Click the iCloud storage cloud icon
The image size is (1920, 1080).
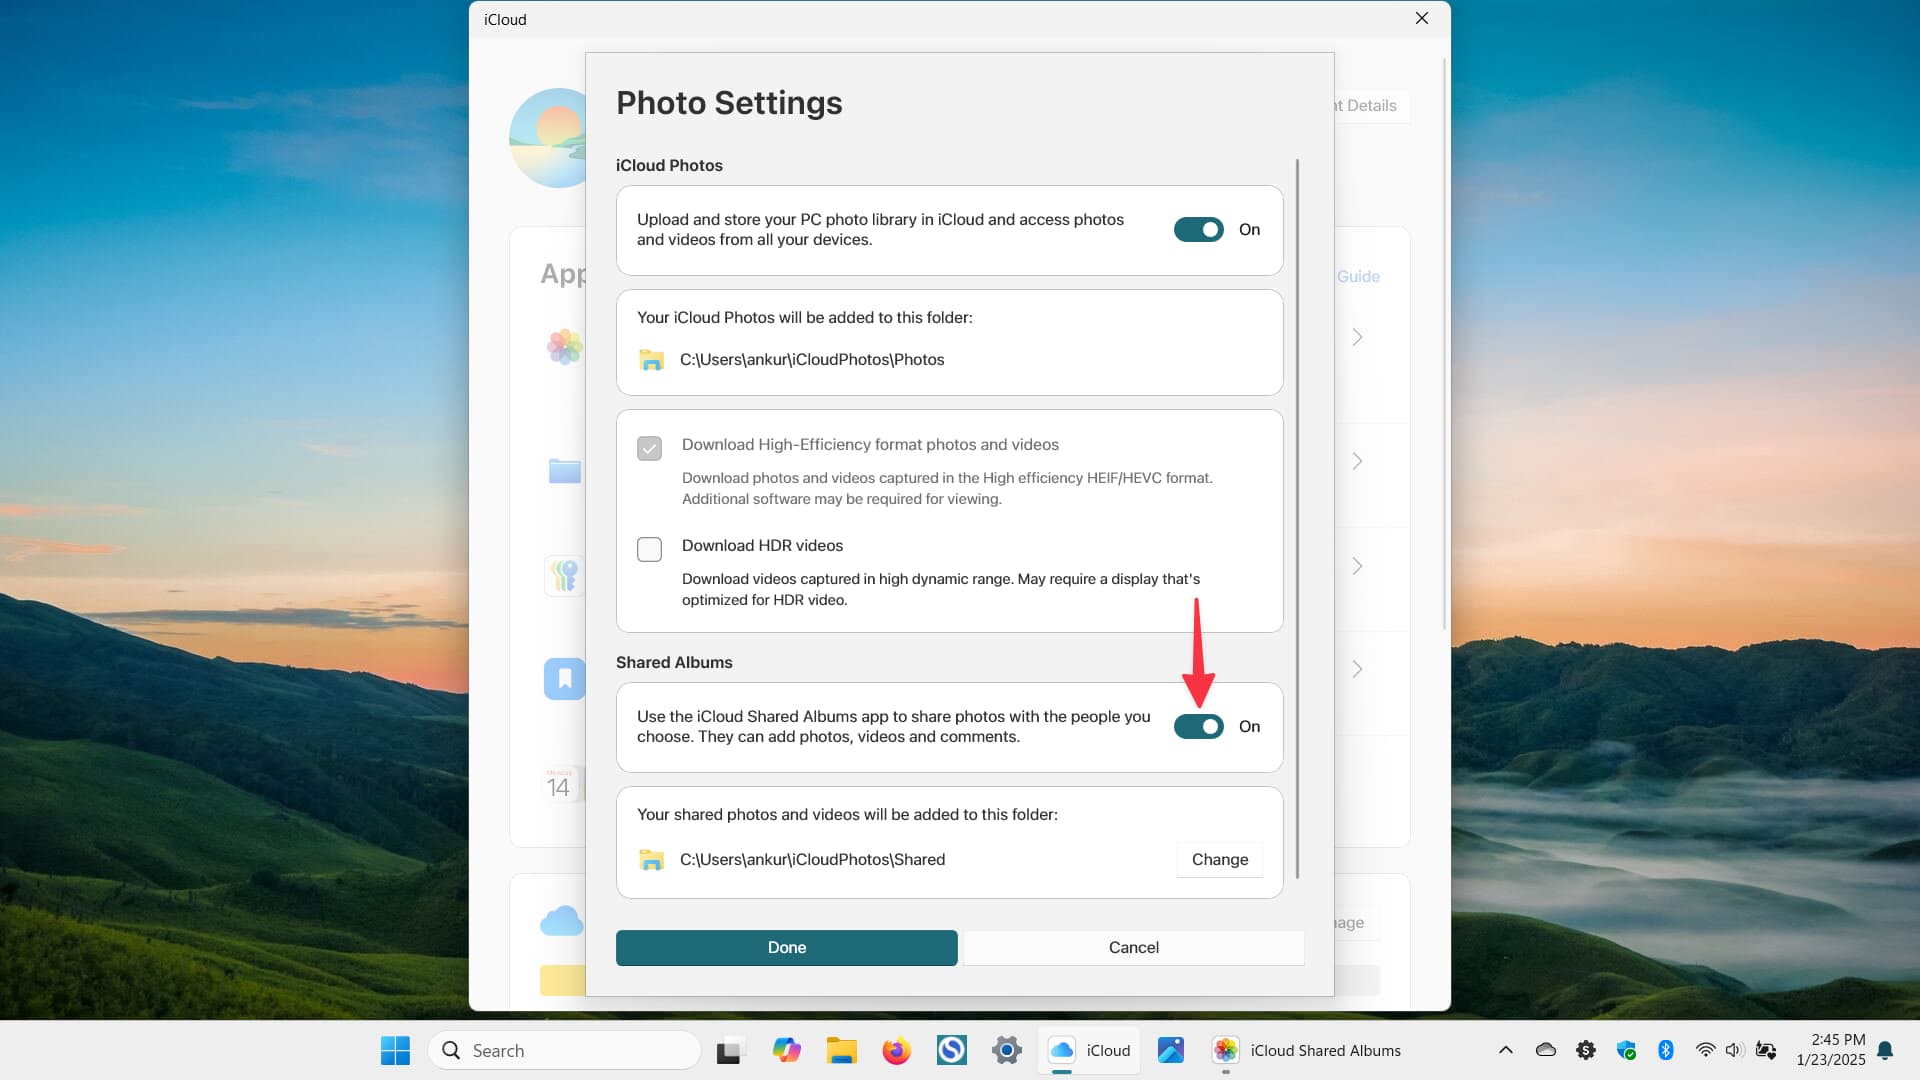(561, 920)
